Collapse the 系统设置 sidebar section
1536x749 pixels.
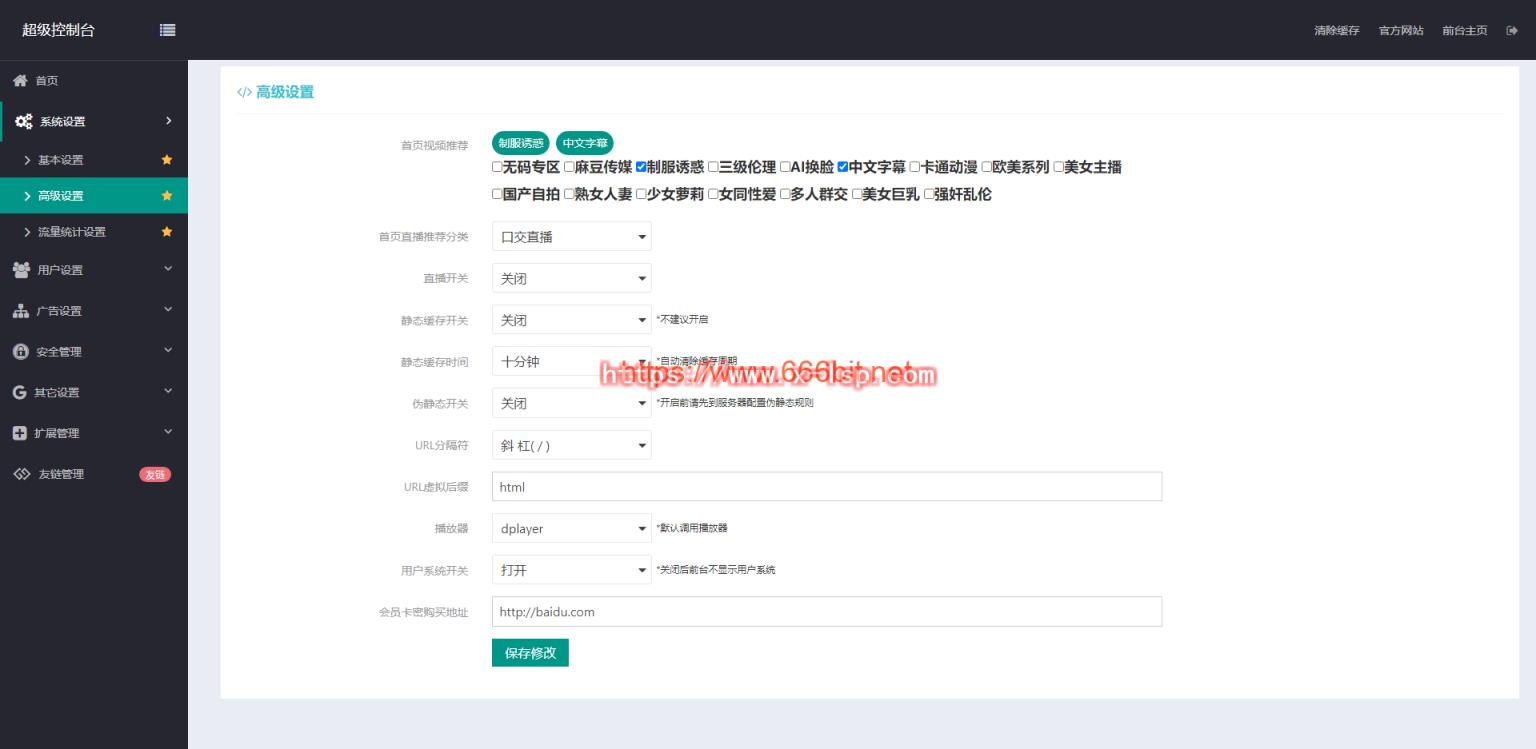coord(94,122)
